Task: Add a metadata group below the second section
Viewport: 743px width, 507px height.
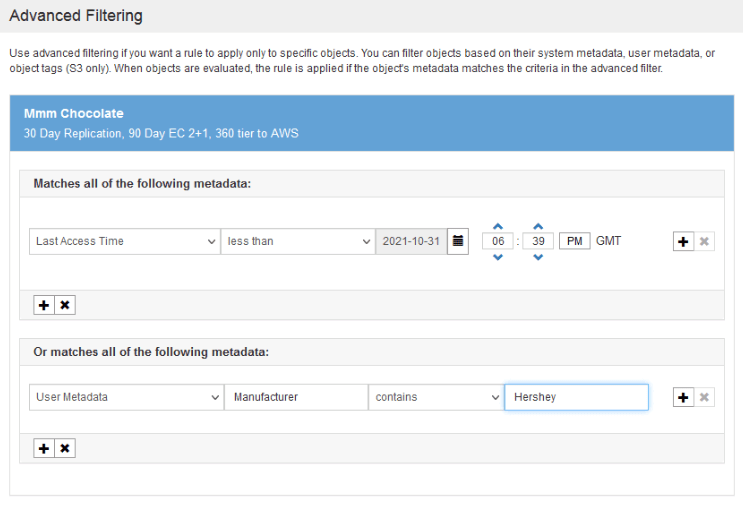Action: point(44,448)
